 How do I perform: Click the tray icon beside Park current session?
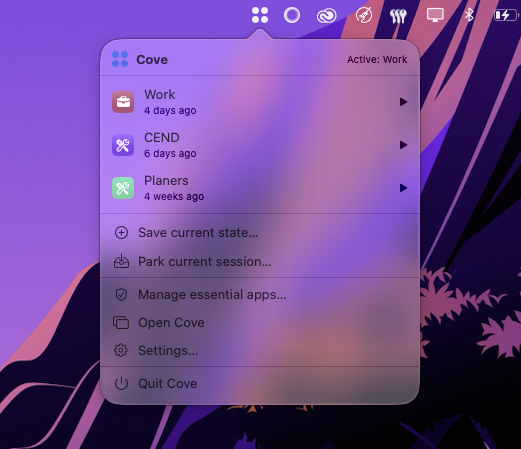(x=121, y=261)
